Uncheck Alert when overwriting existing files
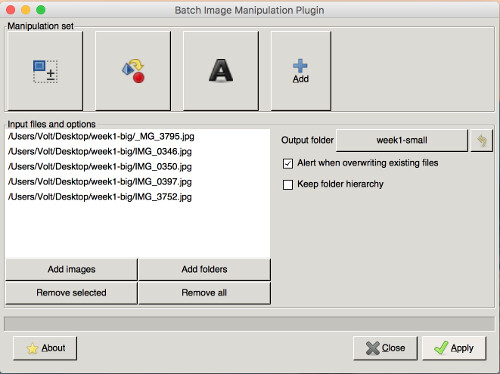The width and height of the screenshot is (500, 374). click(x=288, y=164)
